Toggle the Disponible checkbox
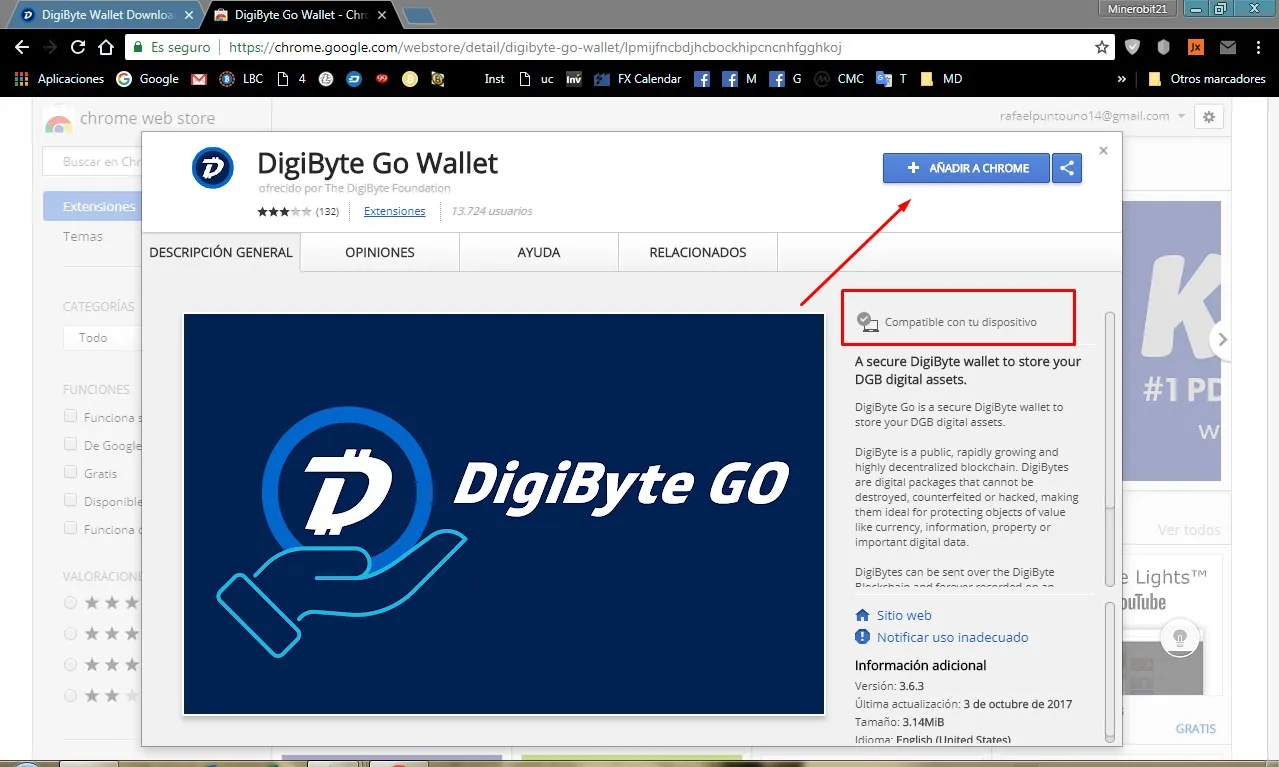The image size is (1279, 767). pos(71,500)
